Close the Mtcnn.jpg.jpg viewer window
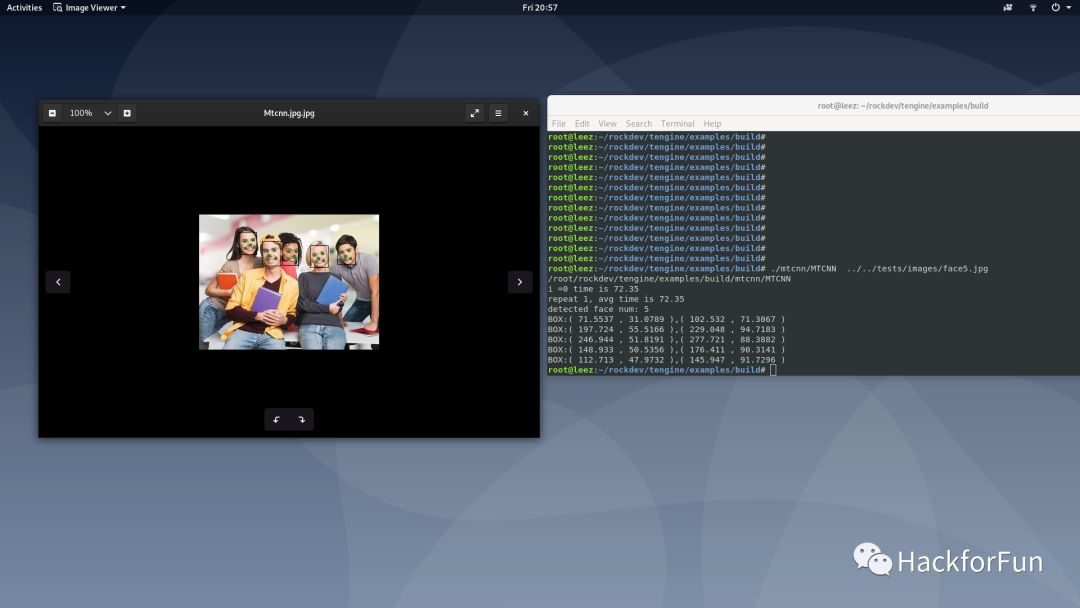 click(x=526, y=113)
